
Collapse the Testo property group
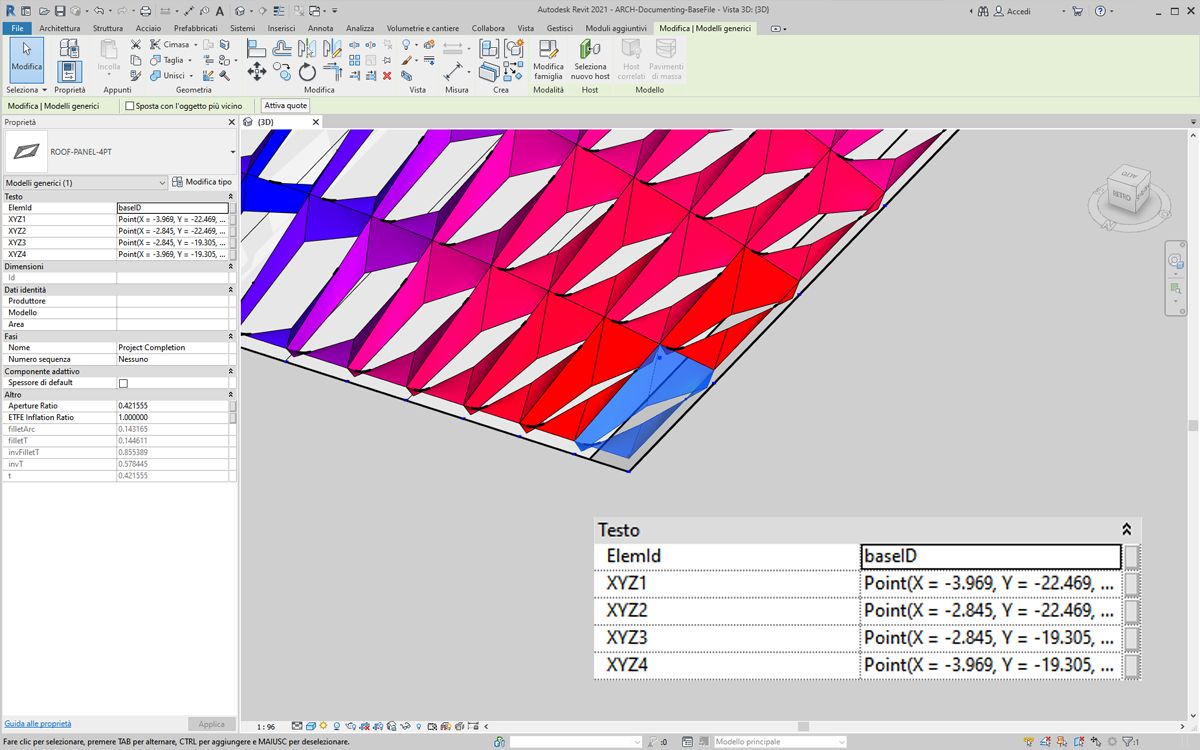[x=231, y=197]
